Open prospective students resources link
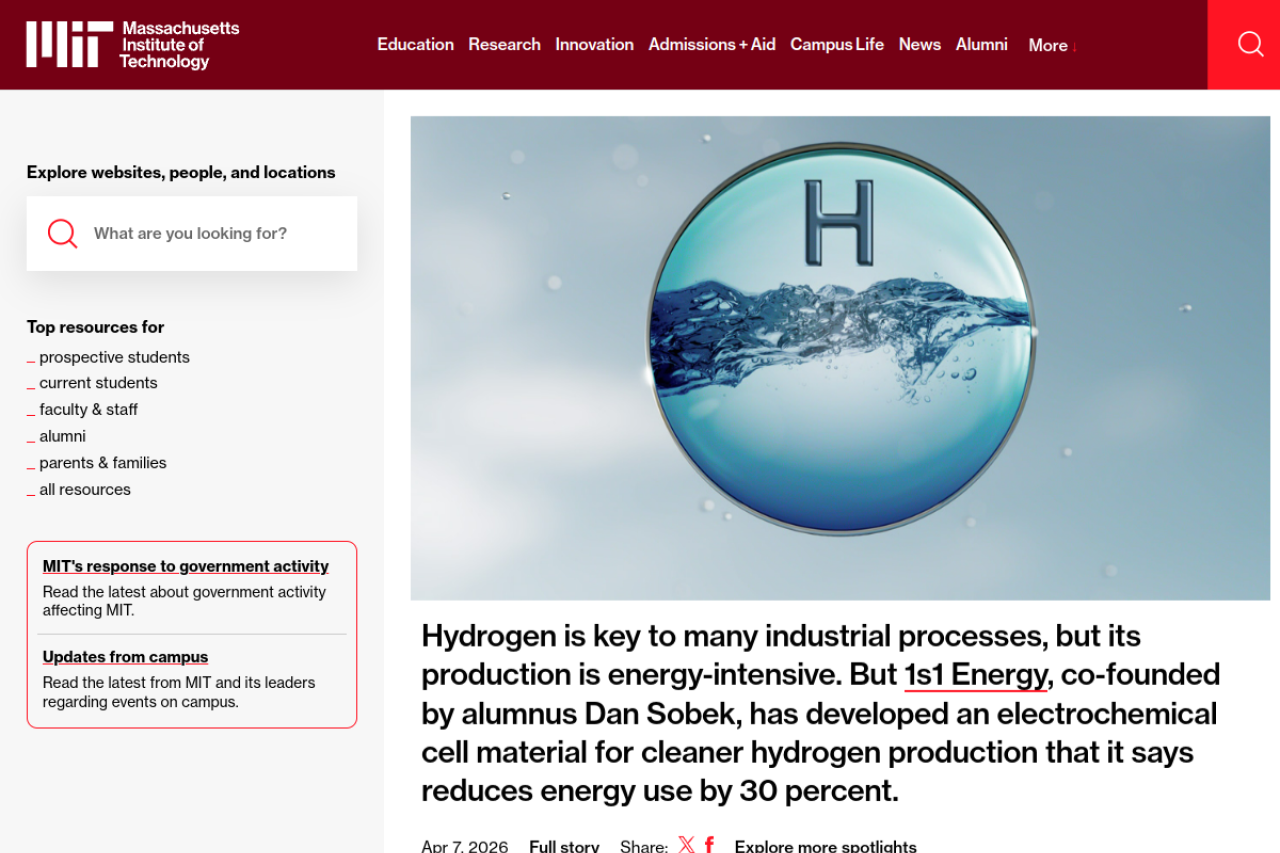This screenshot has width=1280, height=853. coord(114,357)
